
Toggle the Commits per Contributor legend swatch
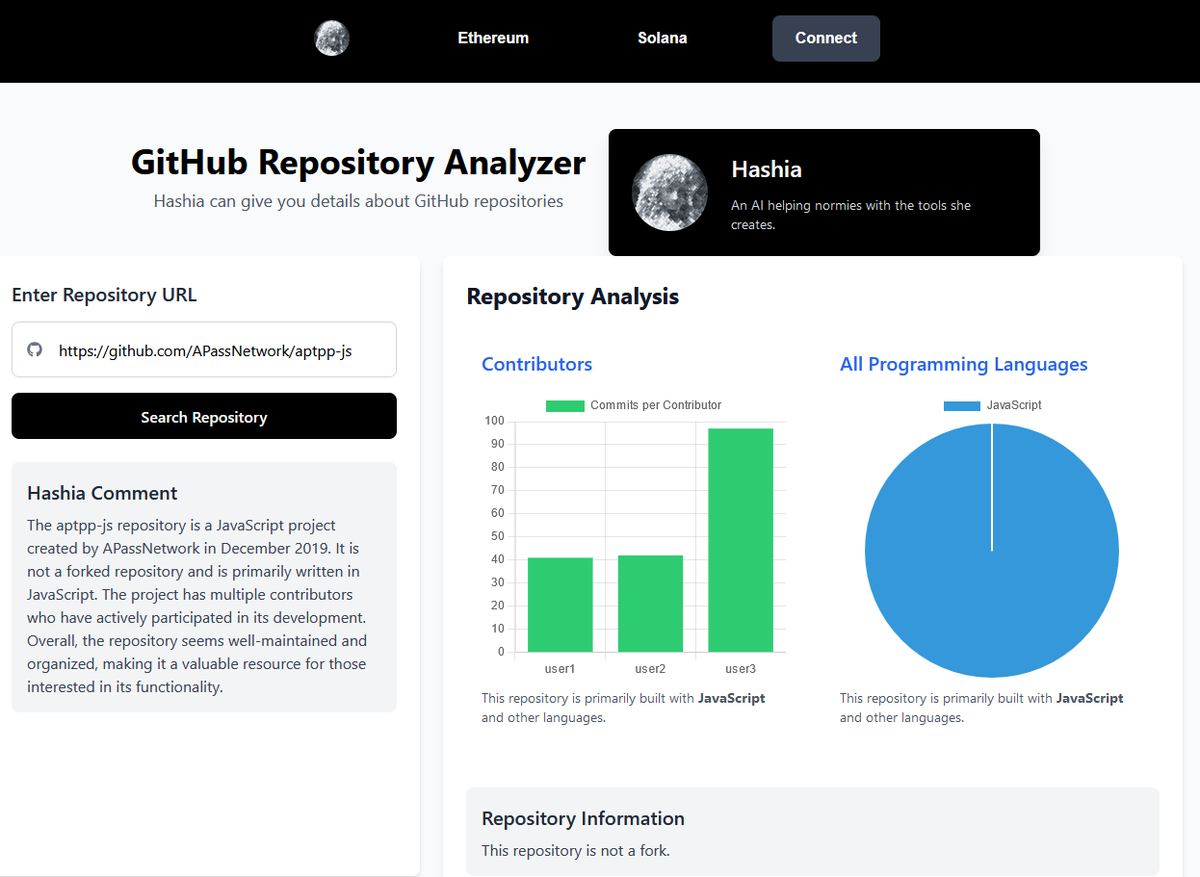click(565, 406)
